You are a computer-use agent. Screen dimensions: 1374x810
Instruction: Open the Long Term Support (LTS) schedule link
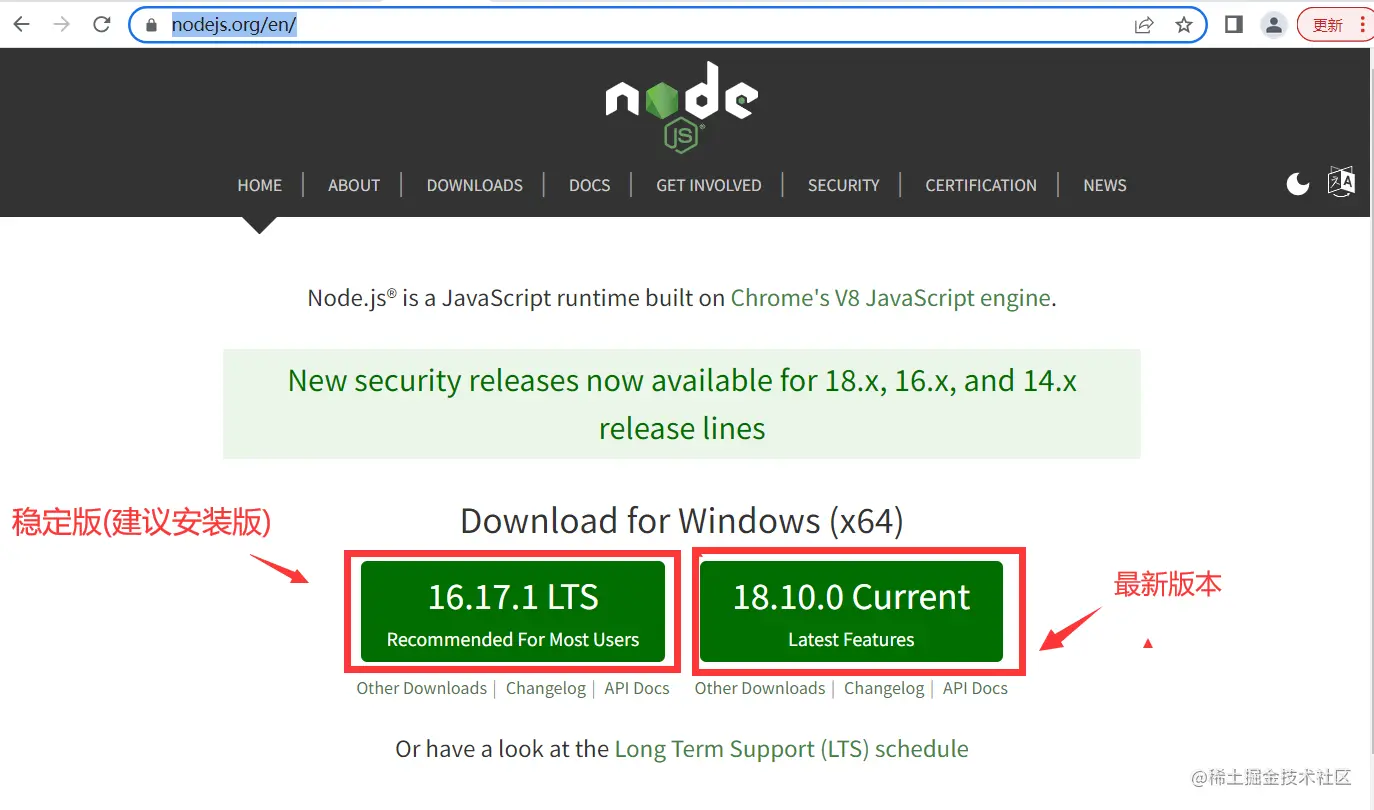[792, 749]
